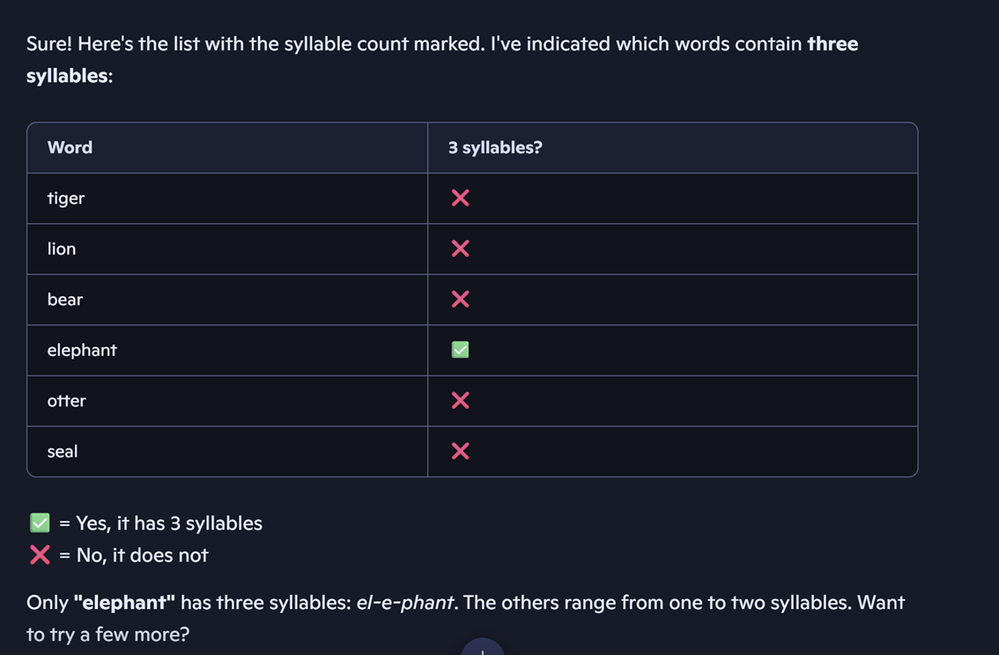Click the red X in tiger row
This screenshot has height=655, width=999.
point(460,198)
